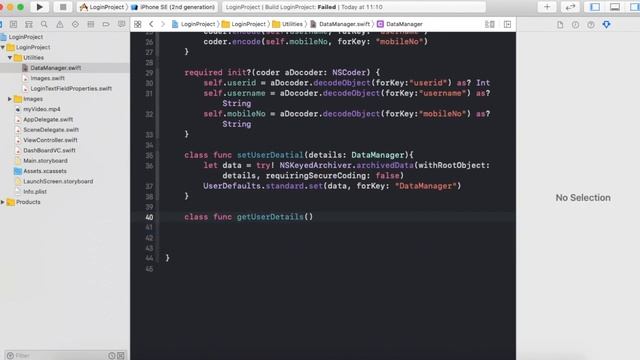The width and height of the screenshot is (640, 360).
Task: Show the source control navigator
Action: (13, 24)
